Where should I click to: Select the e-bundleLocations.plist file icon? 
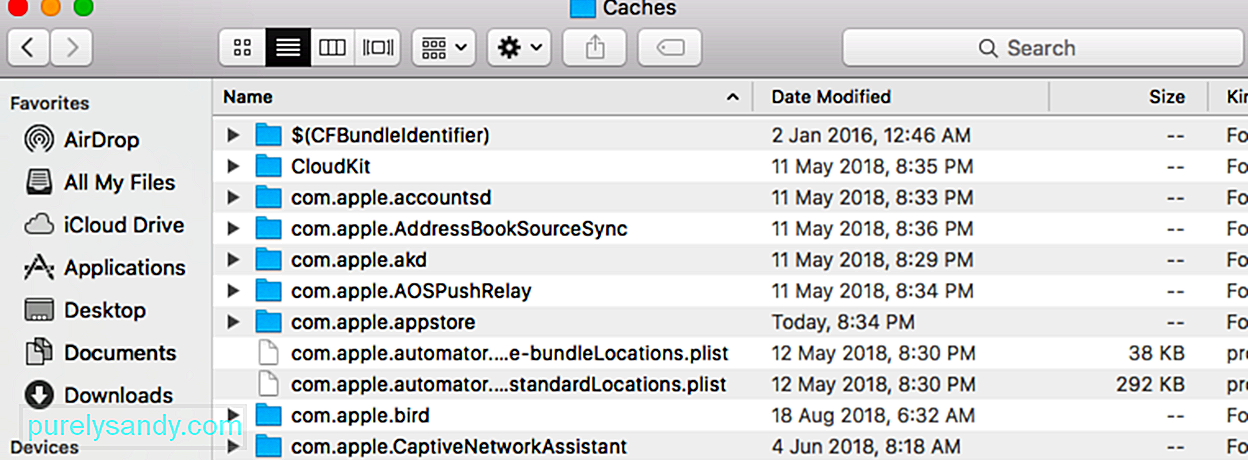[x=269, y=353]
